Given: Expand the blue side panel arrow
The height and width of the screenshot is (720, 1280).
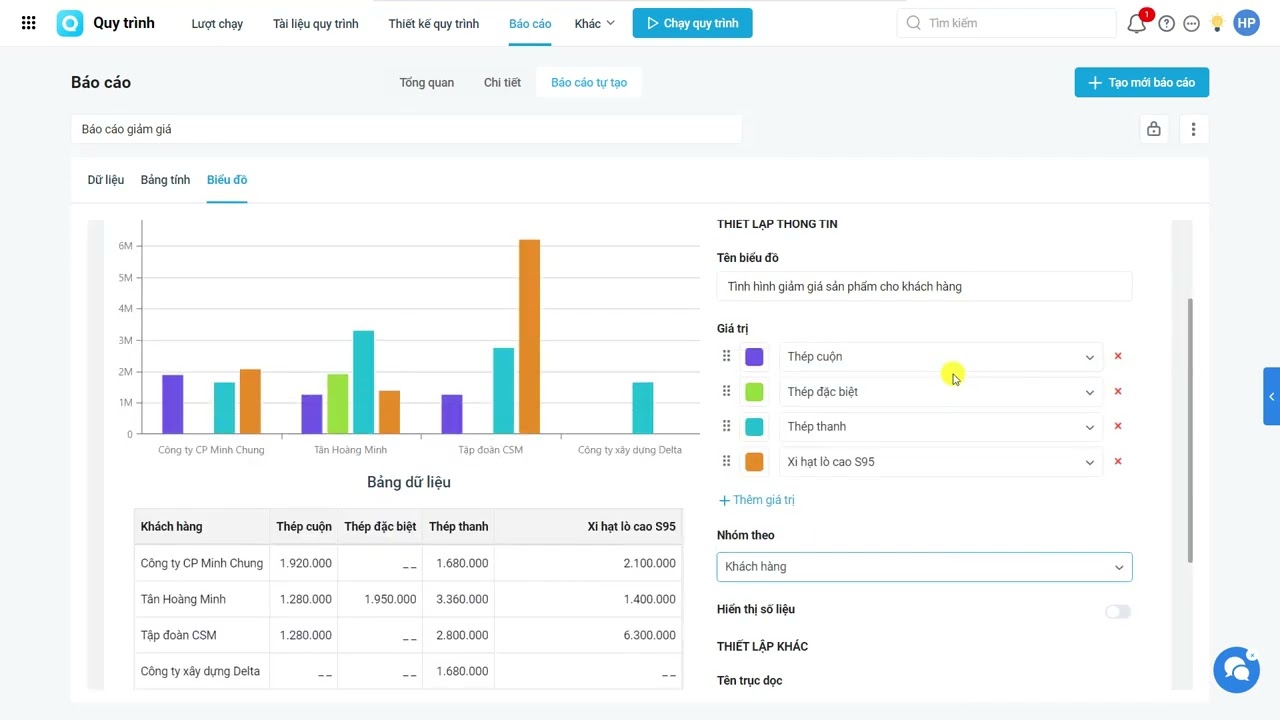Looking at the screenshot, I should [1271, 397].
